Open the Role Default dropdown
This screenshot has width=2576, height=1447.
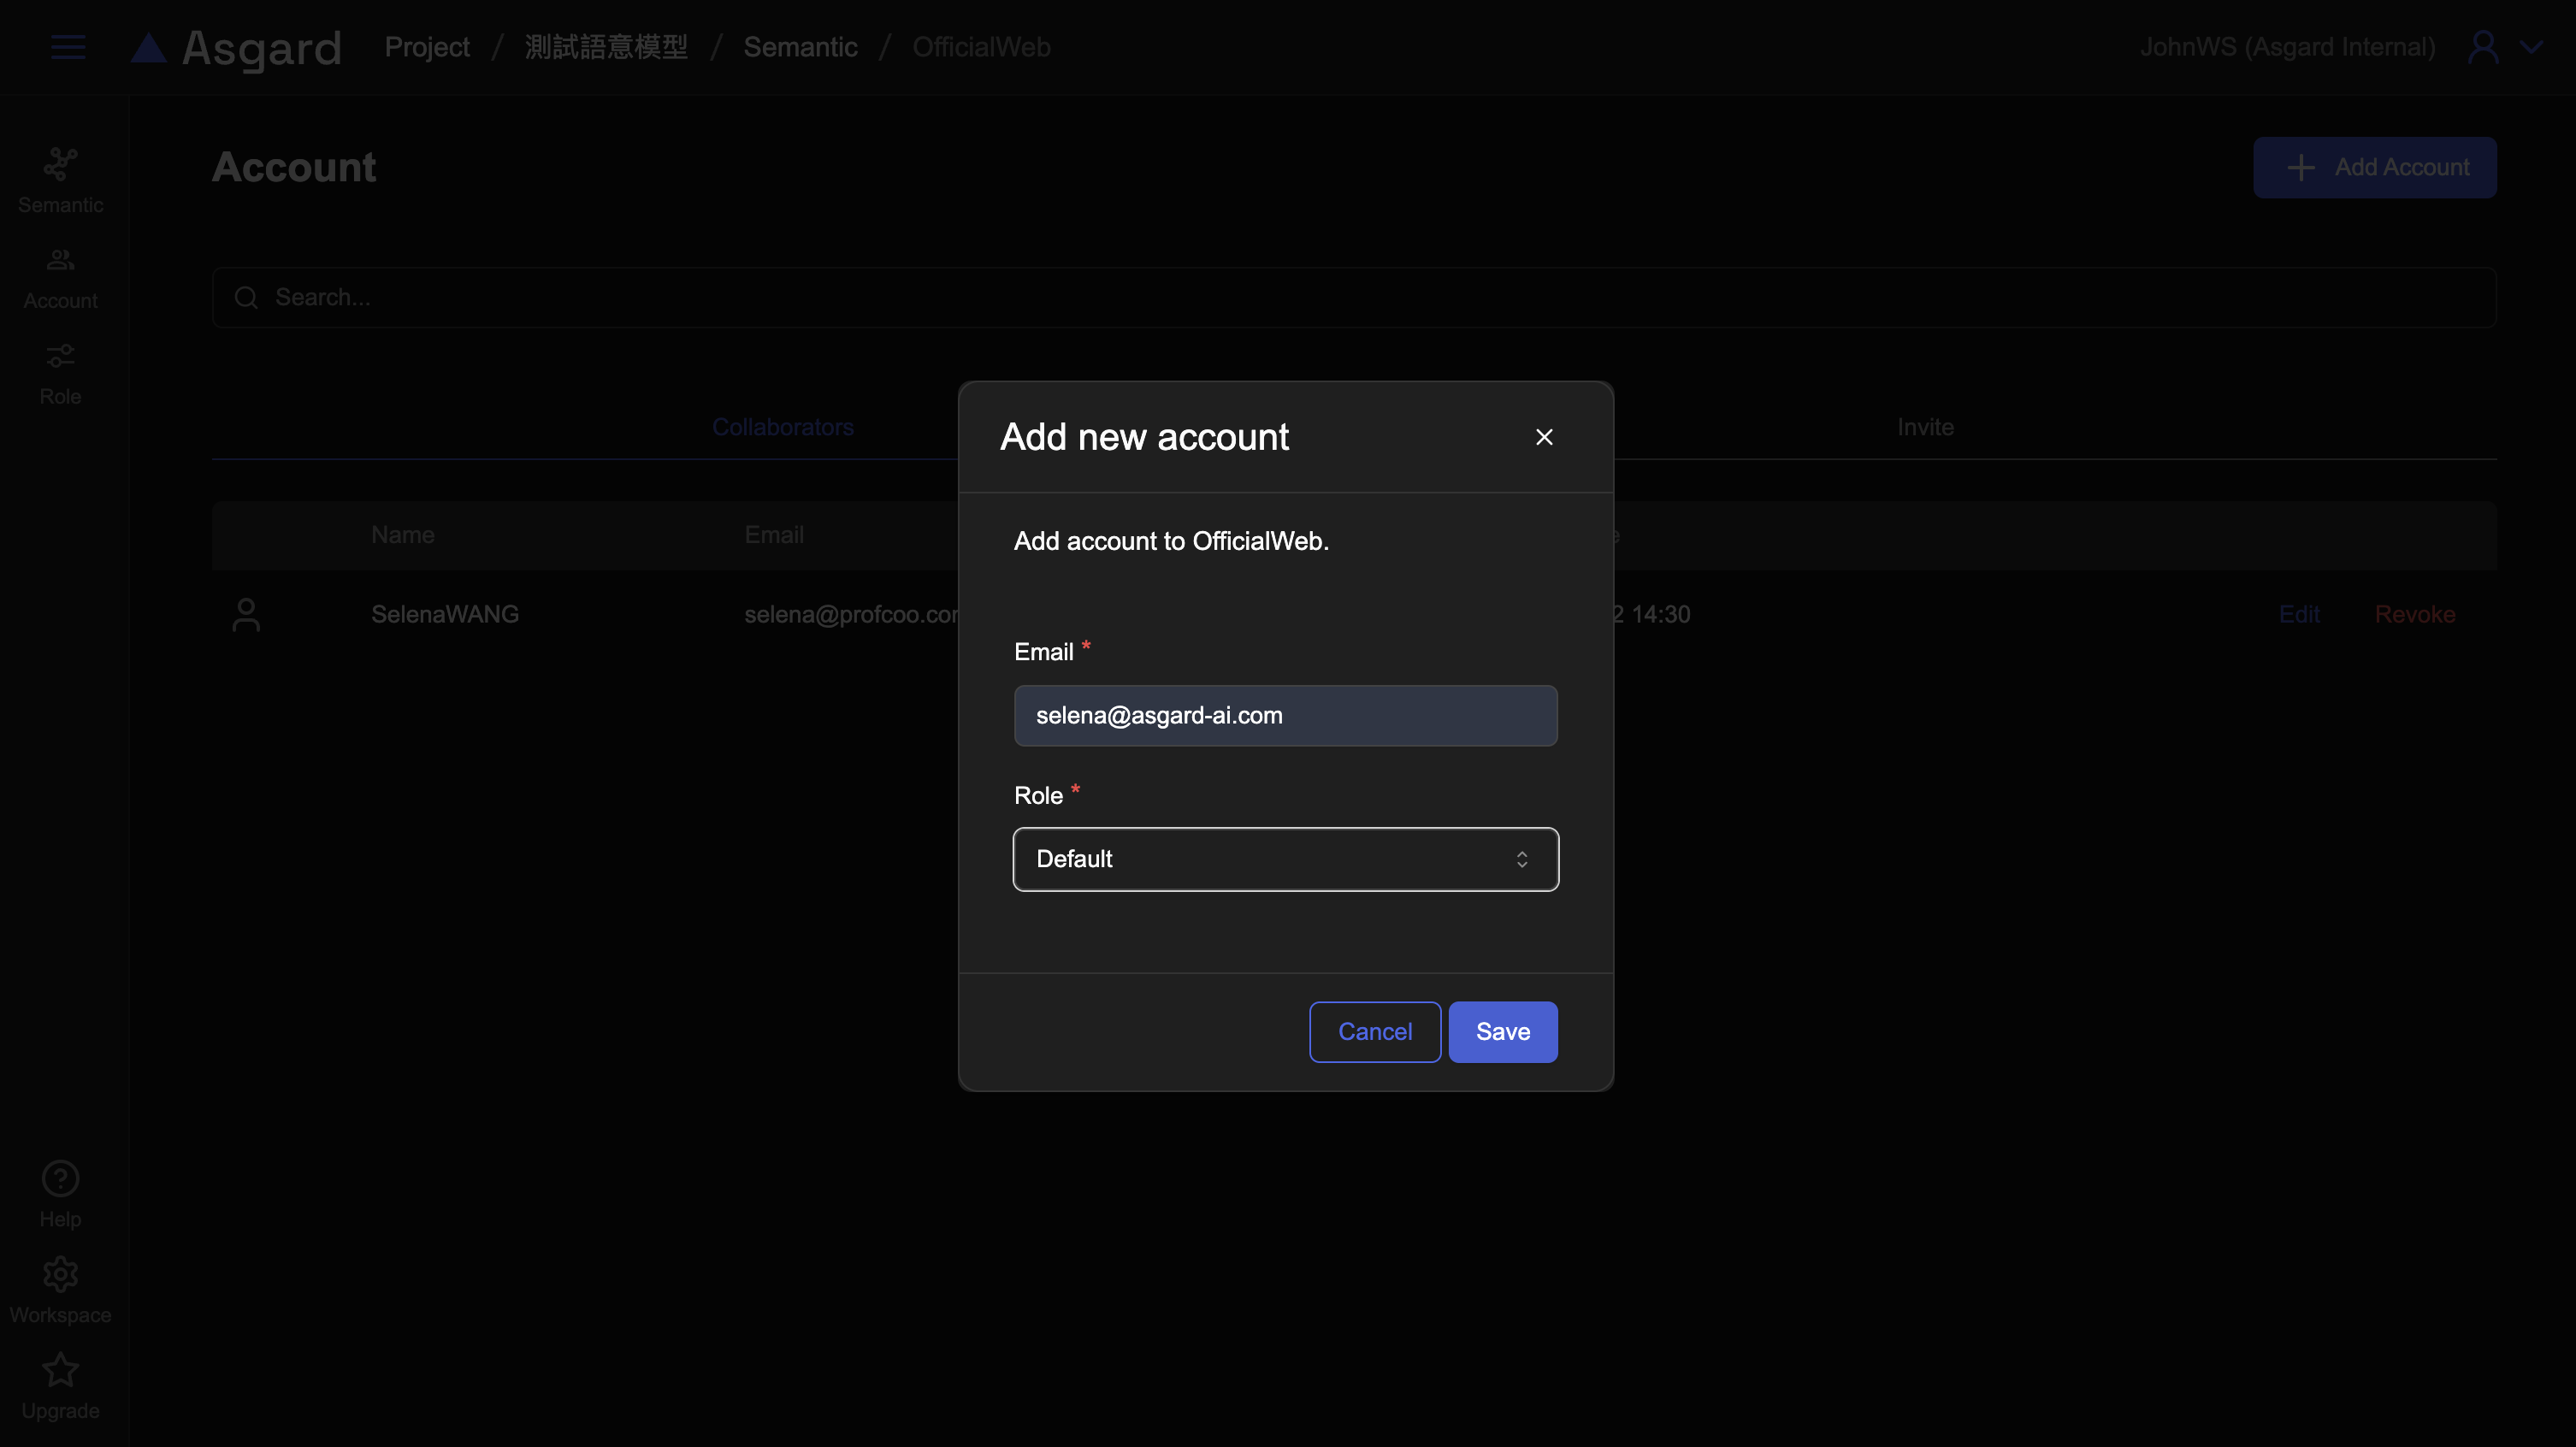pos(1285,859)
